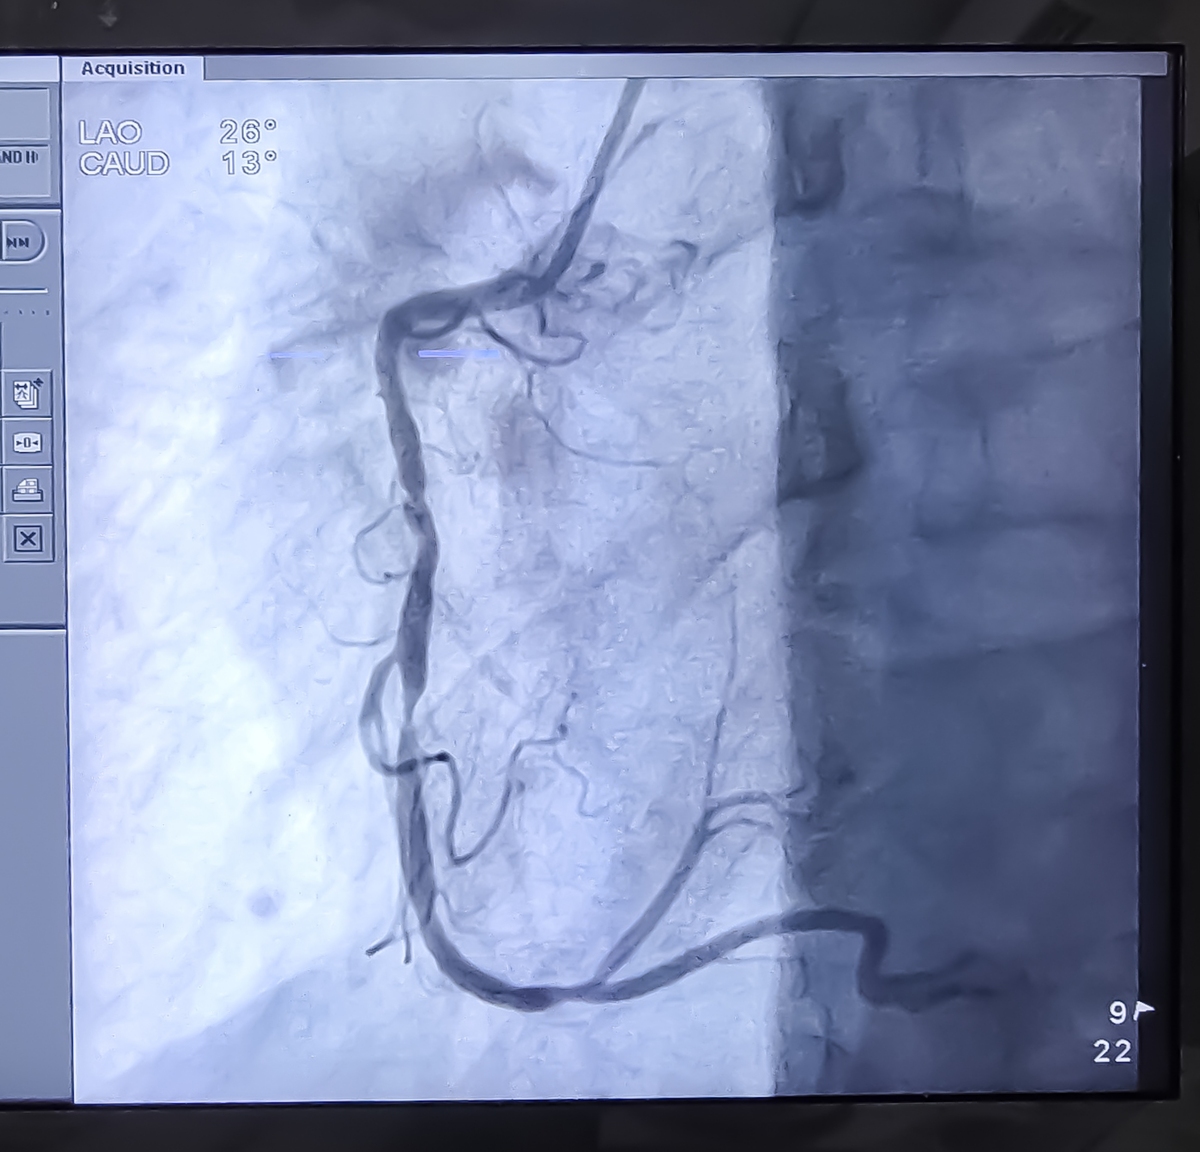Image resolution: width=1200 pixels, height=1152 pixels.
Task: Click the partially visible 'AND II' button
Action: pyautogui.click(x=22, y=158)
